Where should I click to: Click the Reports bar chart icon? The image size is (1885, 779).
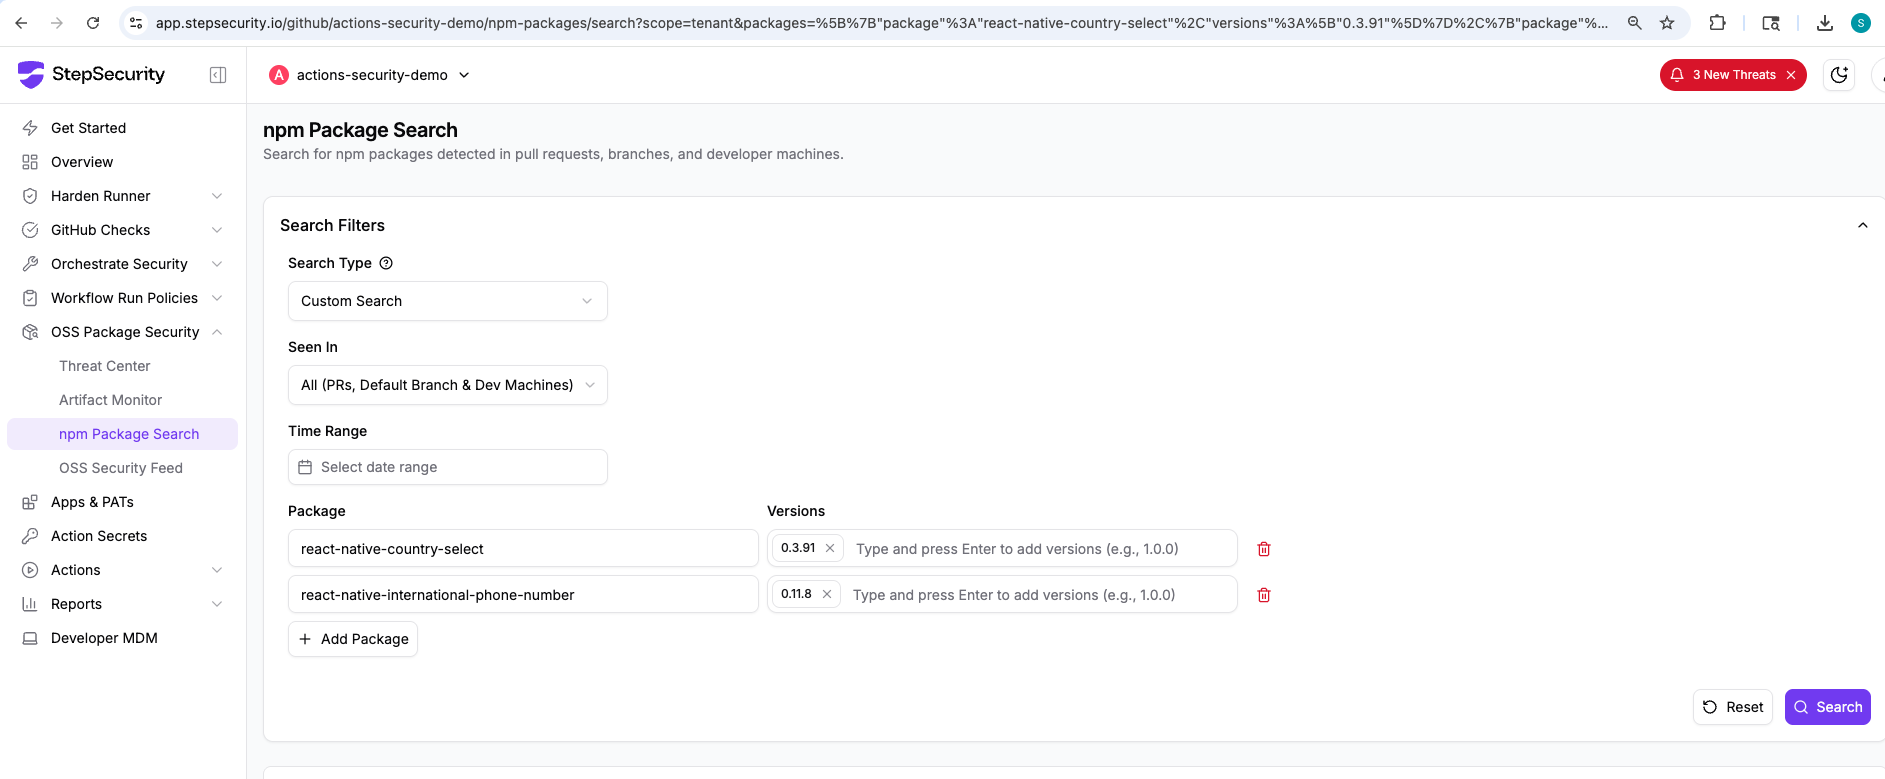[x=30, y=604]
